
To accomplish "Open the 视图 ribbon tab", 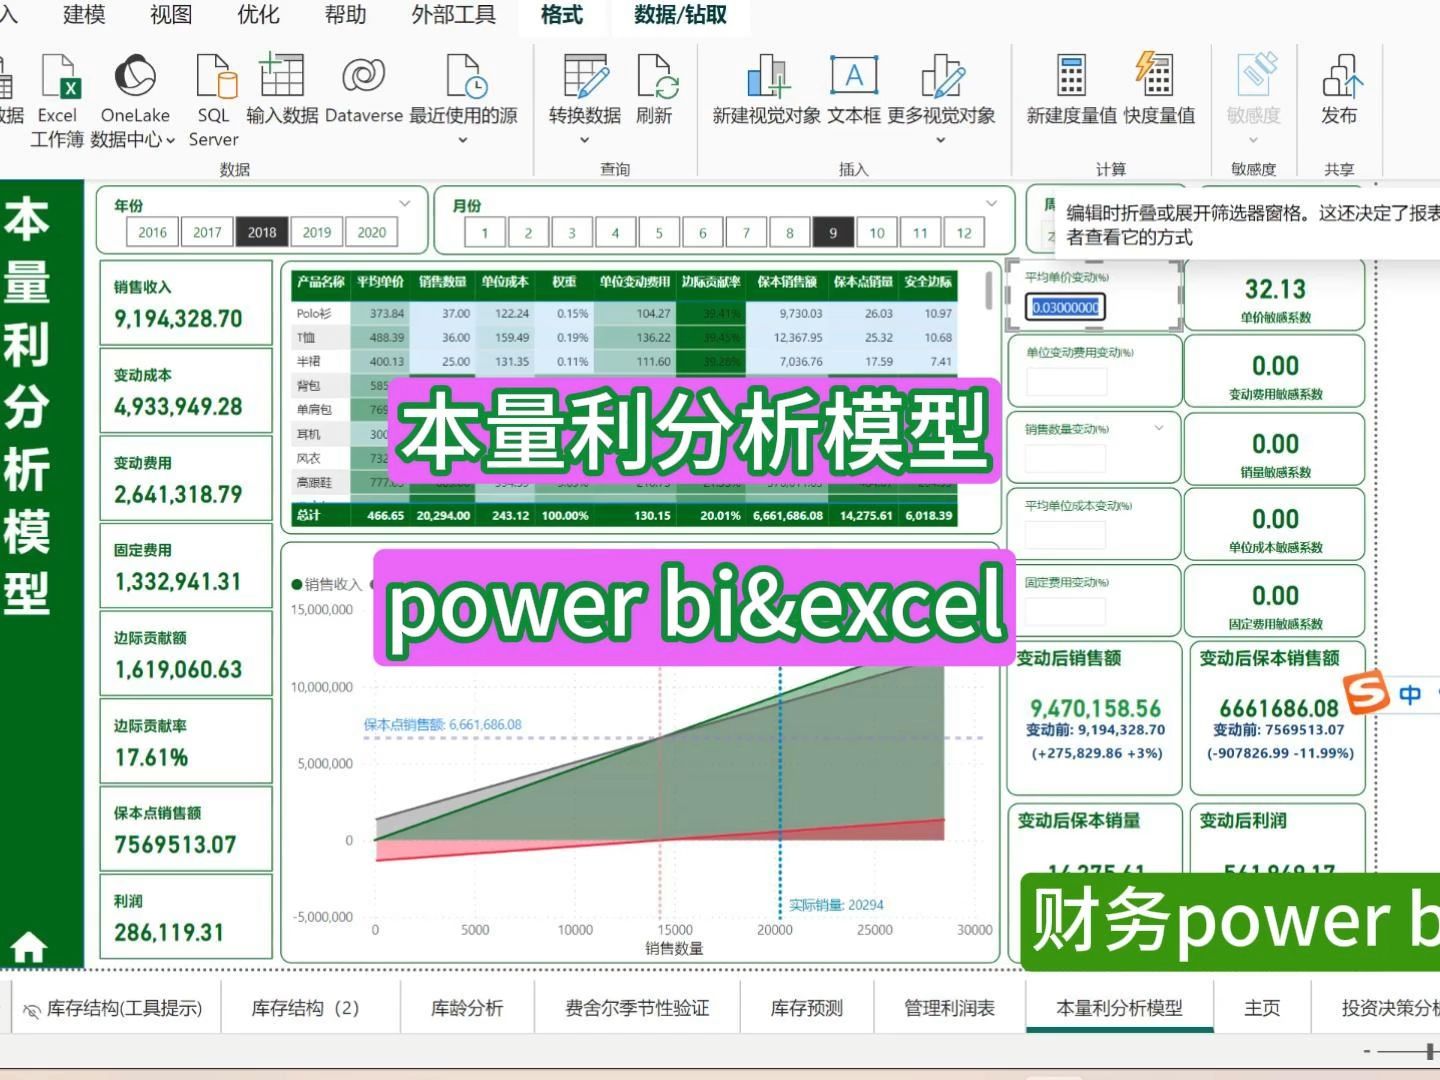I will tap(171, 15).
